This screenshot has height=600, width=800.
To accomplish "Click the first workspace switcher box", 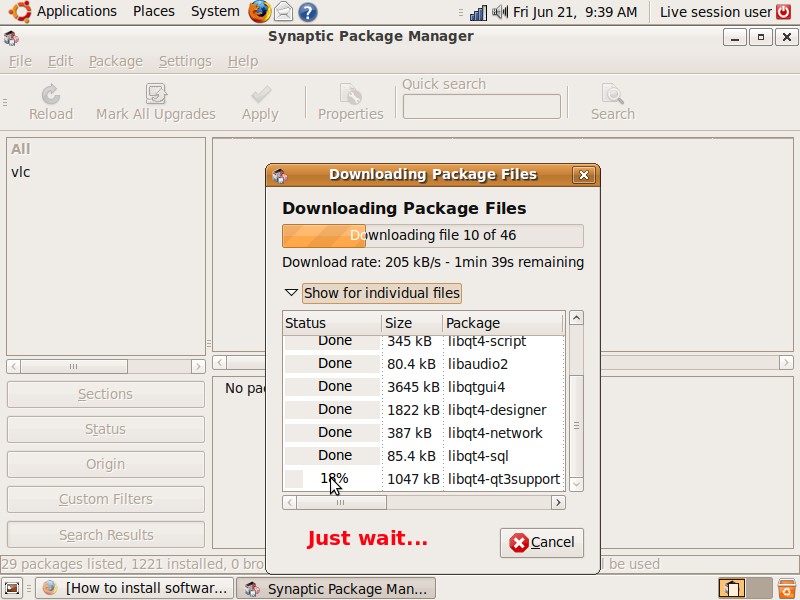I will [732, 588].
